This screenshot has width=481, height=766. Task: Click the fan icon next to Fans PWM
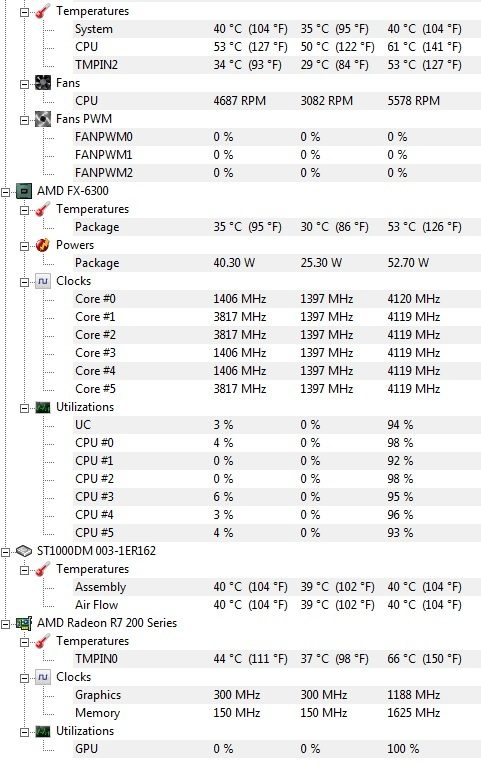pyautogui.click(x=43, y=119)
